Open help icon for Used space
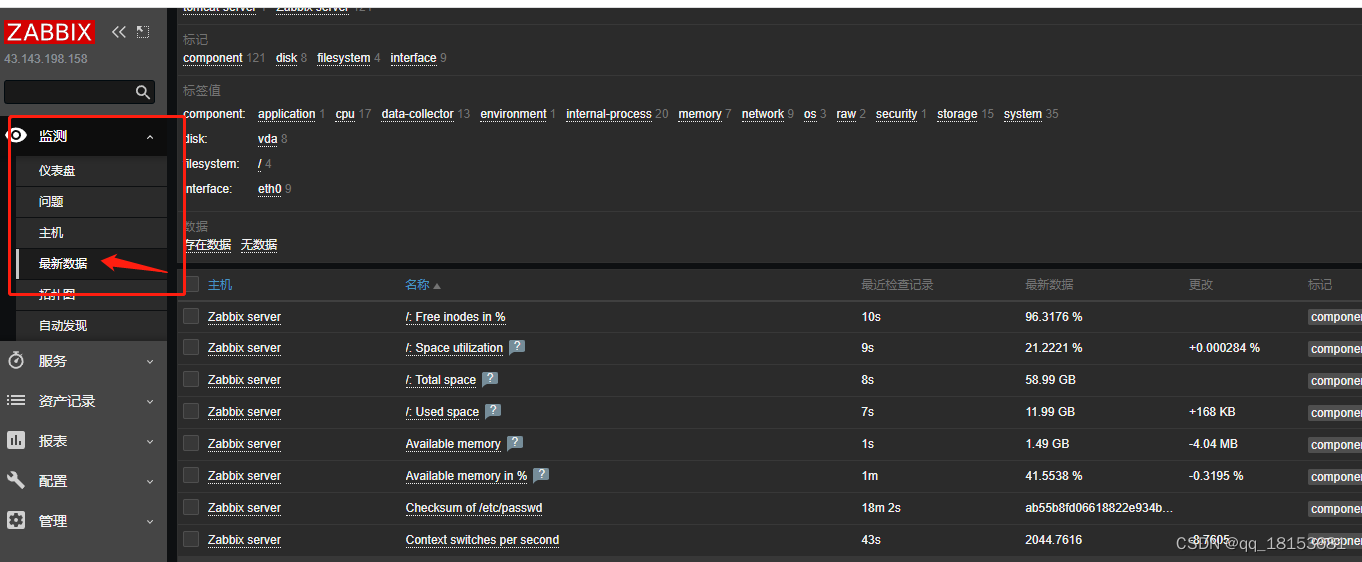The height and width of the screenshot is (562, 1362). click(x=493, y=411)
